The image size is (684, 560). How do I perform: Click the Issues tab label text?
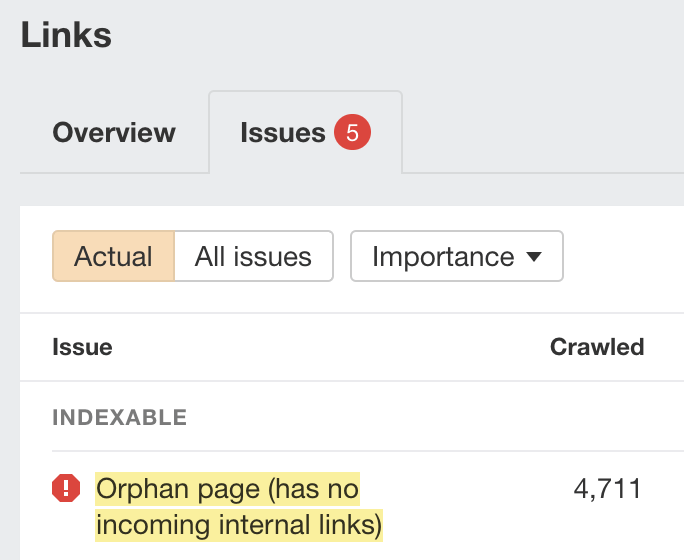[283, 133]
